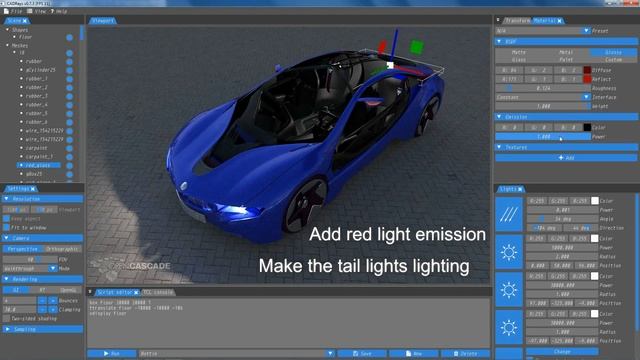The height and width of the screenshot is (360, 640).
Task: Select the third point light sun icon
Action: [x=509, y=327]
